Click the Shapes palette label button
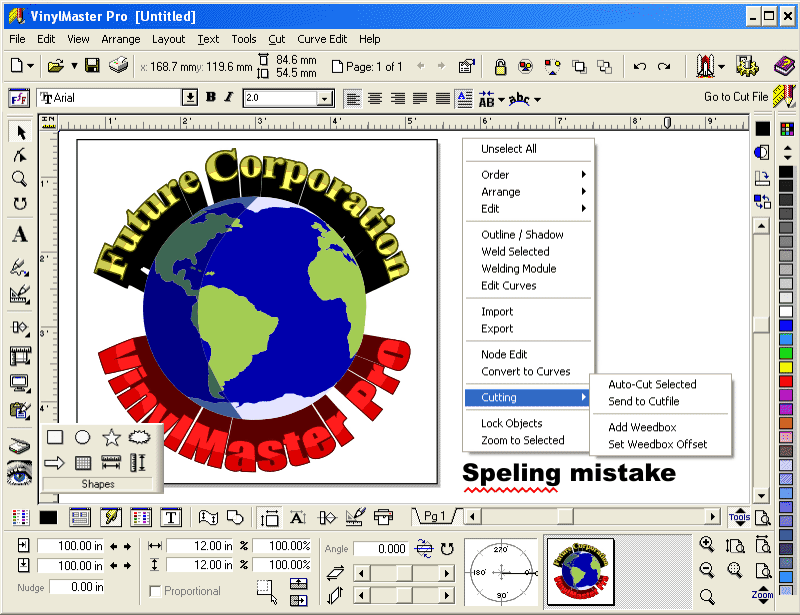This screenshot has width=800, height=615. click(98, 484)
